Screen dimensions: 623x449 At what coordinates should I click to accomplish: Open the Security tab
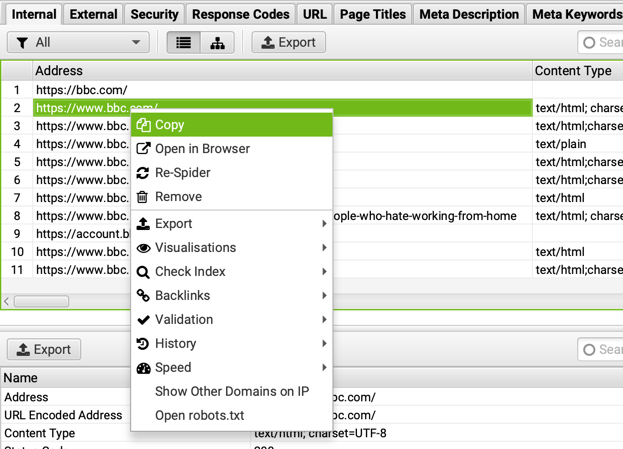pos(154,14)
